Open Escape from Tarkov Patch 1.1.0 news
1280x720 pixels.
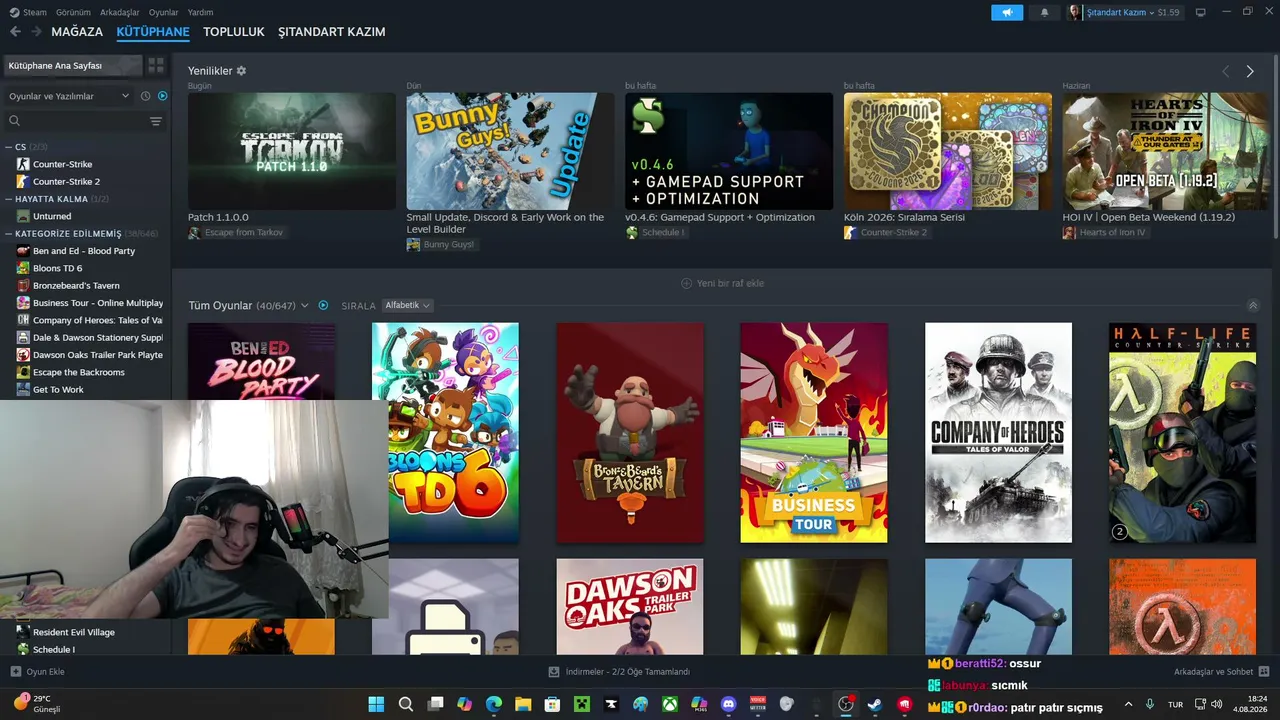pyautogui.click(x=292, y=151)
